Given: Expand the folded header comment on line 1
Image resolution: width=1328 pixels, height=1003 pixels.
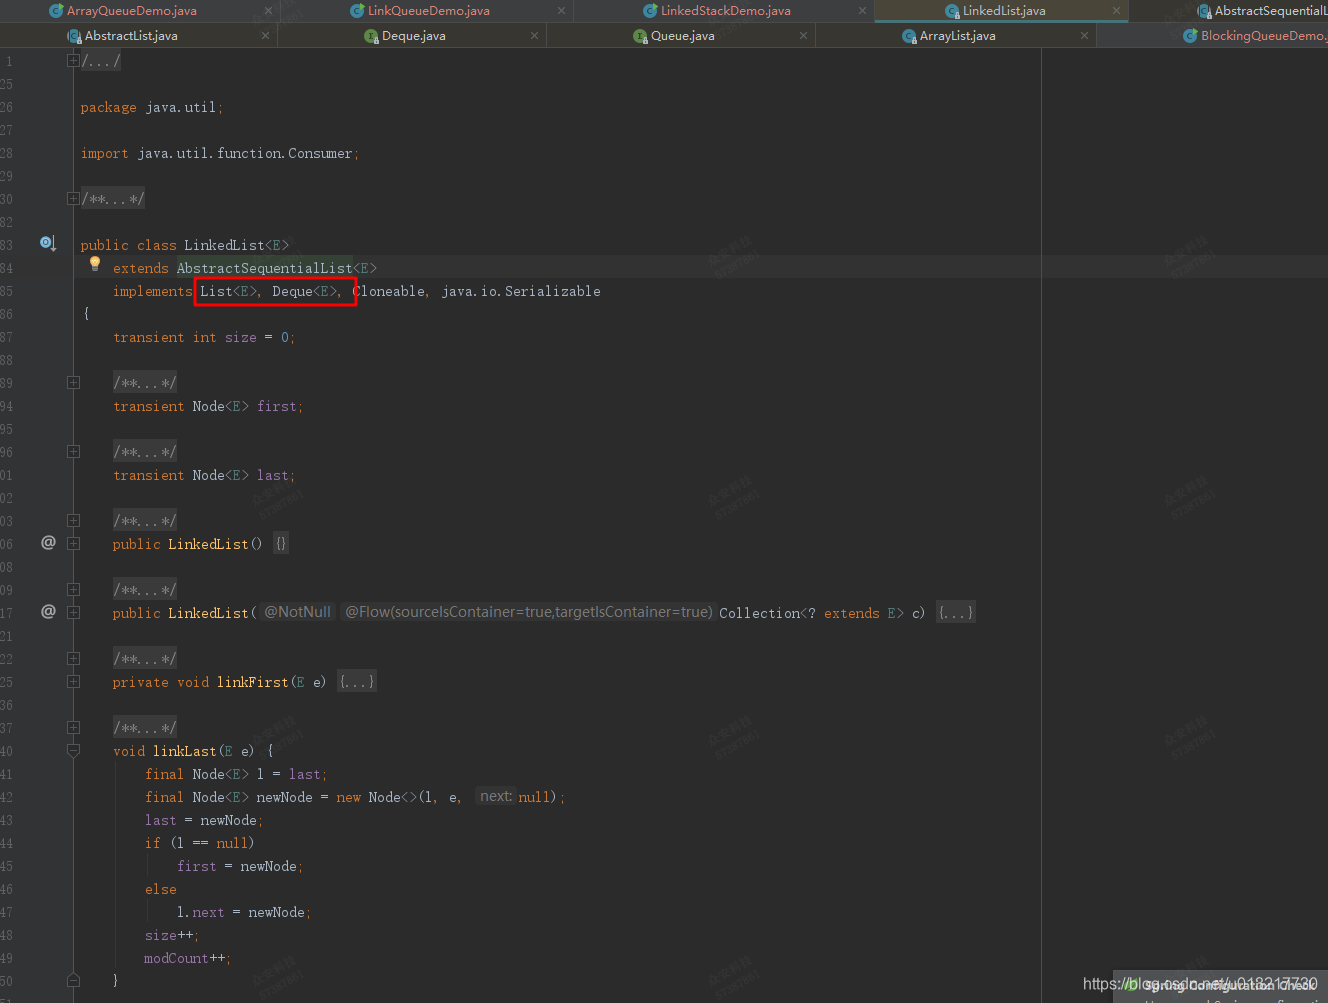Looking at the screenshot, I should point(73,61).
